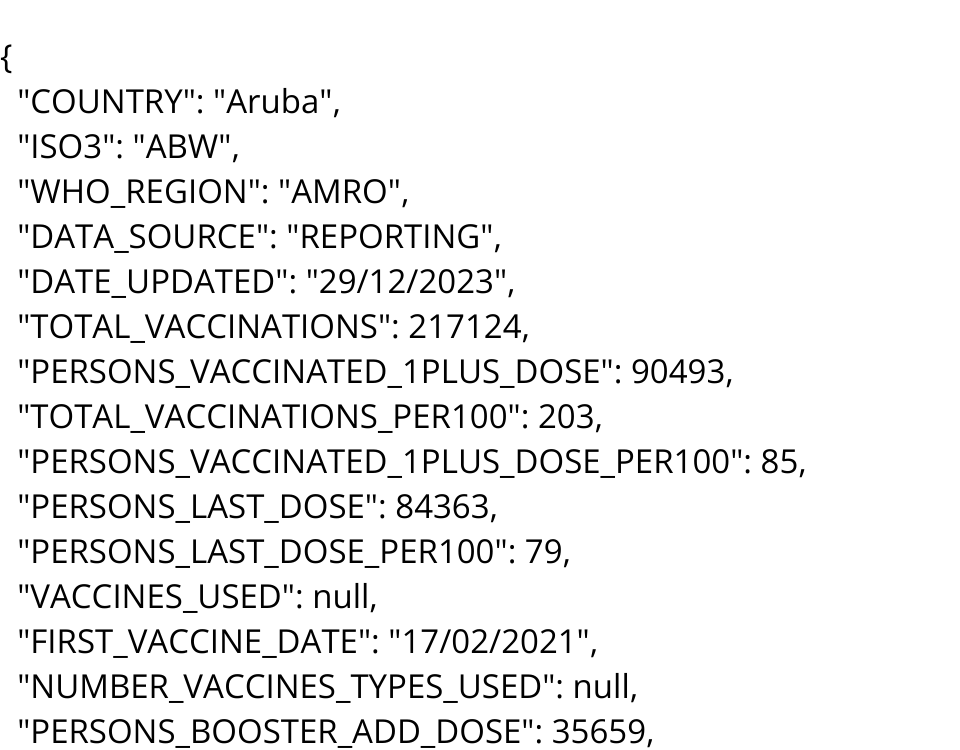Viewport: 960px width, 750px height.
Task: Click the "COUNTRY" key
Action: click(108, 102)
